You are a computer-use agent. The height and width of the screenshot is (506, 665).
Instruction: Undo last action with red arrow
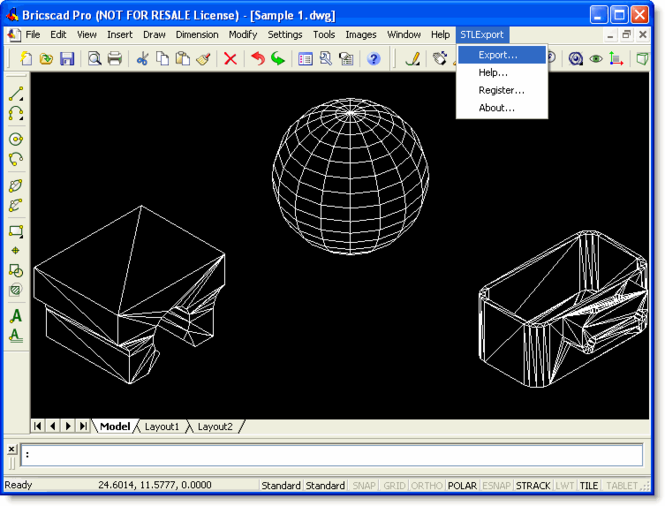coord(257,59)
